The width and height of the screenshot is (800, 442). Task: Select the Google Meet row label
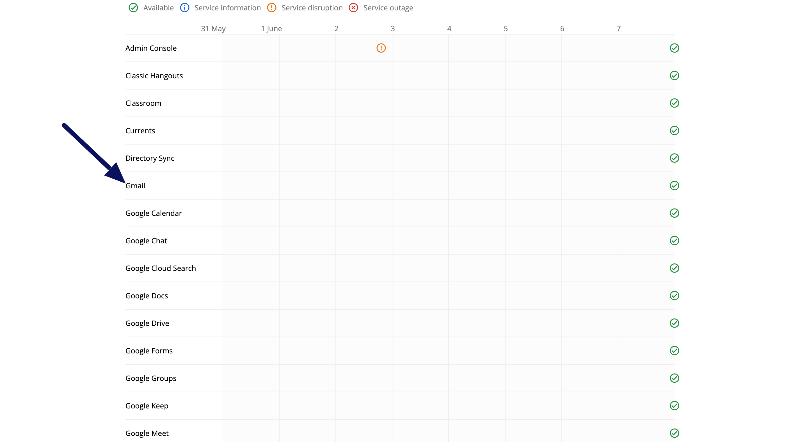pos(147,434)
